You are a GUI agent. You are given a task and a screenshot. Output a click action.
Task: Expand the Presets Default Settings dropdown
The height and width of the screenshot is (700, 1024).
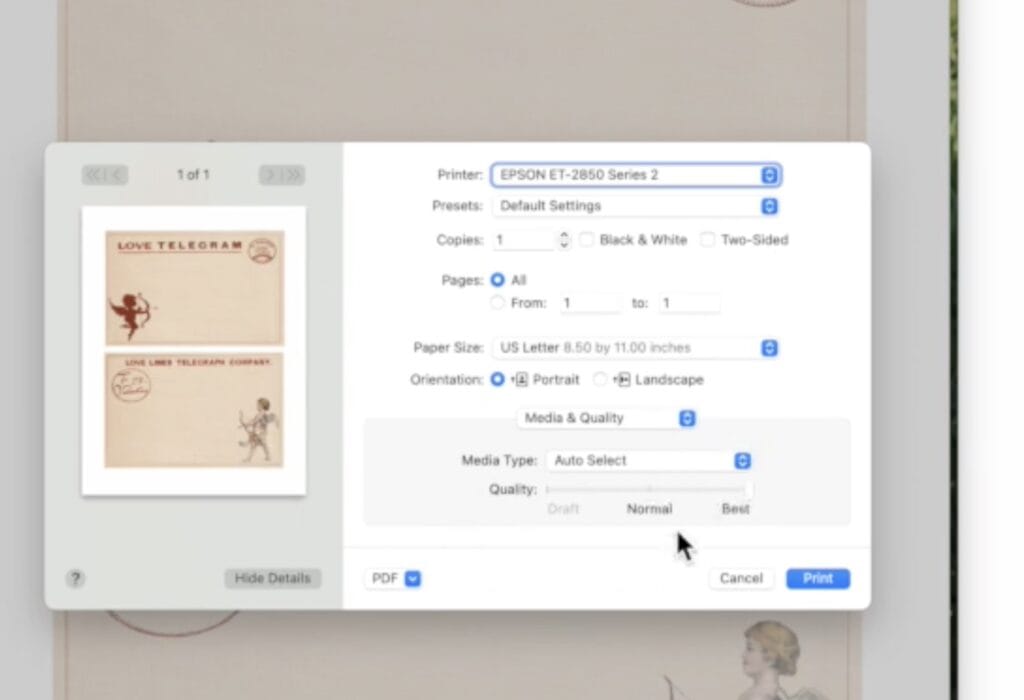coord(635,206)
